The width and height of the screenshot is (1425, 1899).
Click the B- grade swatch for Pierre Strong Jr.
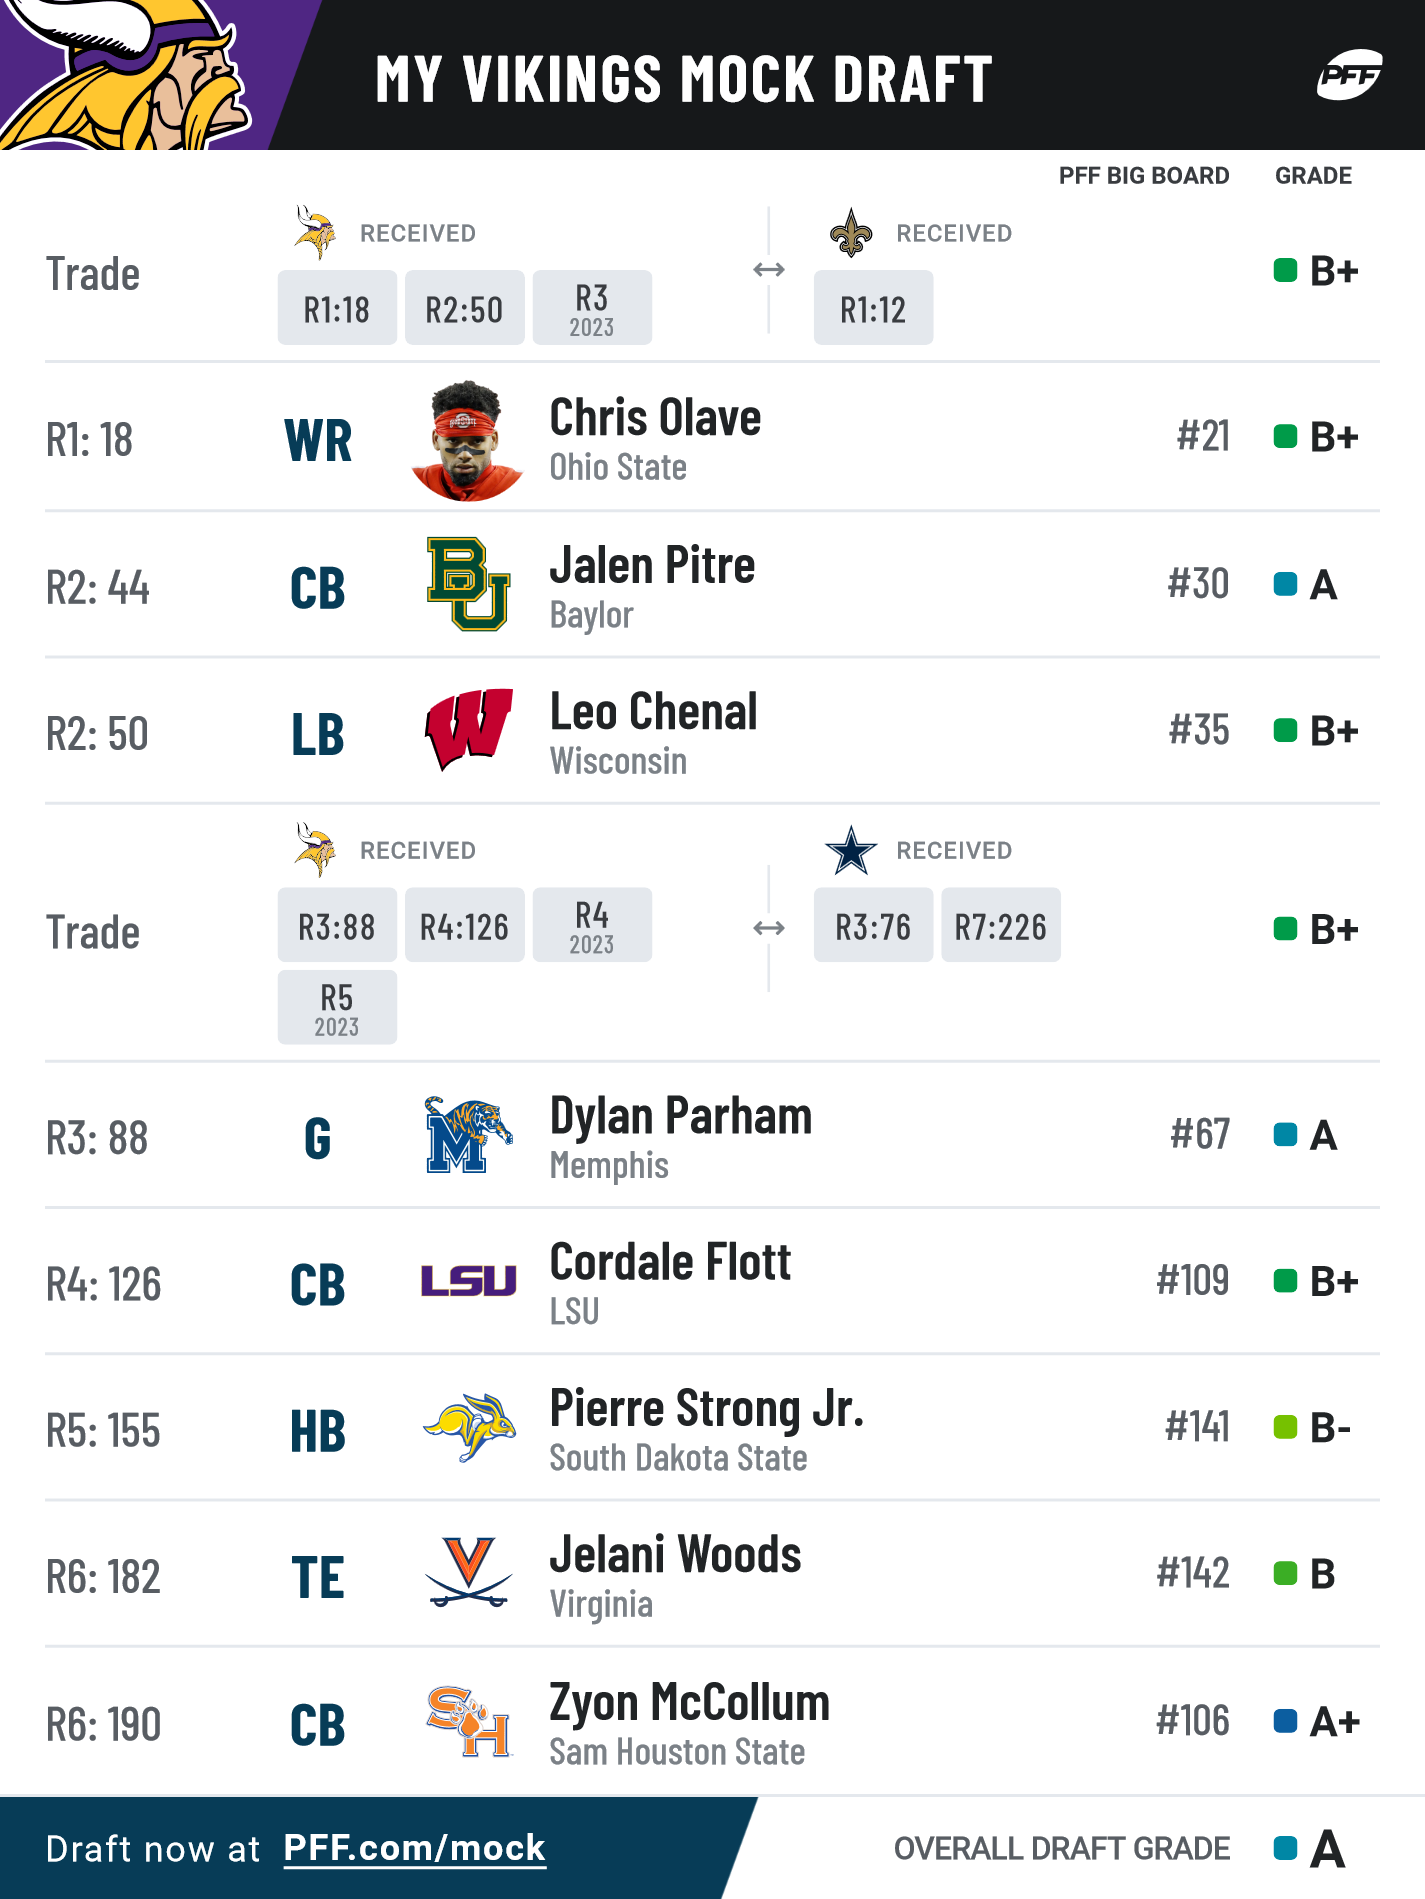[1285, 1427]
